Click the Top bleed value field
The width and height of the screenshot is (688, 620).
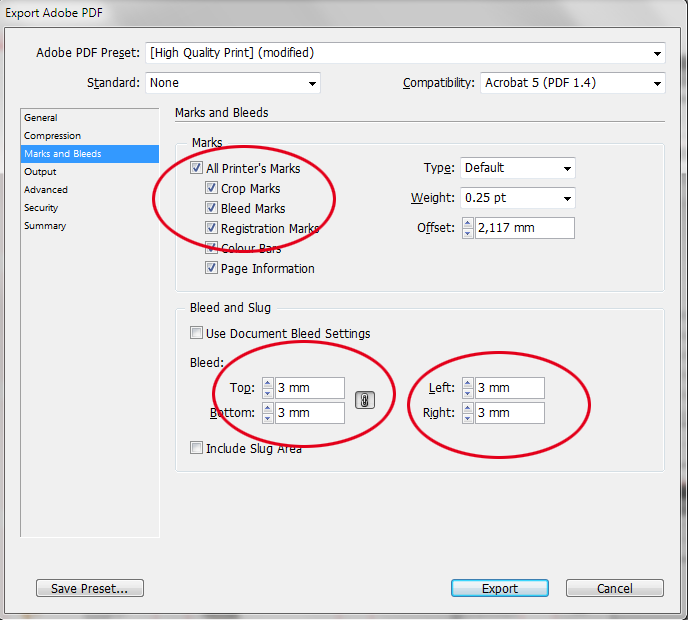[x=309, y=388]
